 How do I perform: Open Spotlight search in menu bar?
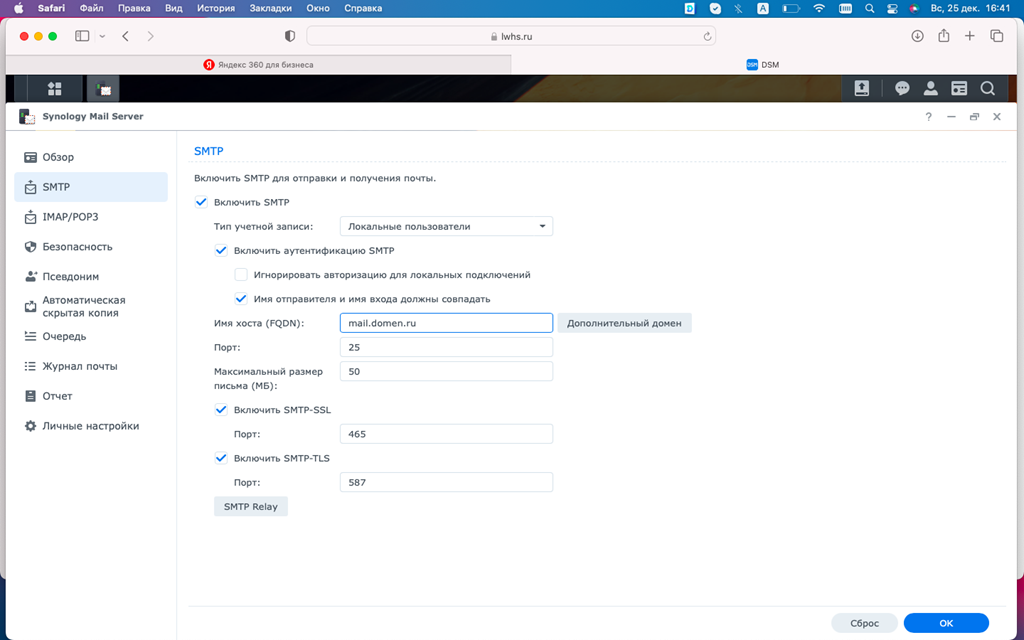[x=869, y=8]
